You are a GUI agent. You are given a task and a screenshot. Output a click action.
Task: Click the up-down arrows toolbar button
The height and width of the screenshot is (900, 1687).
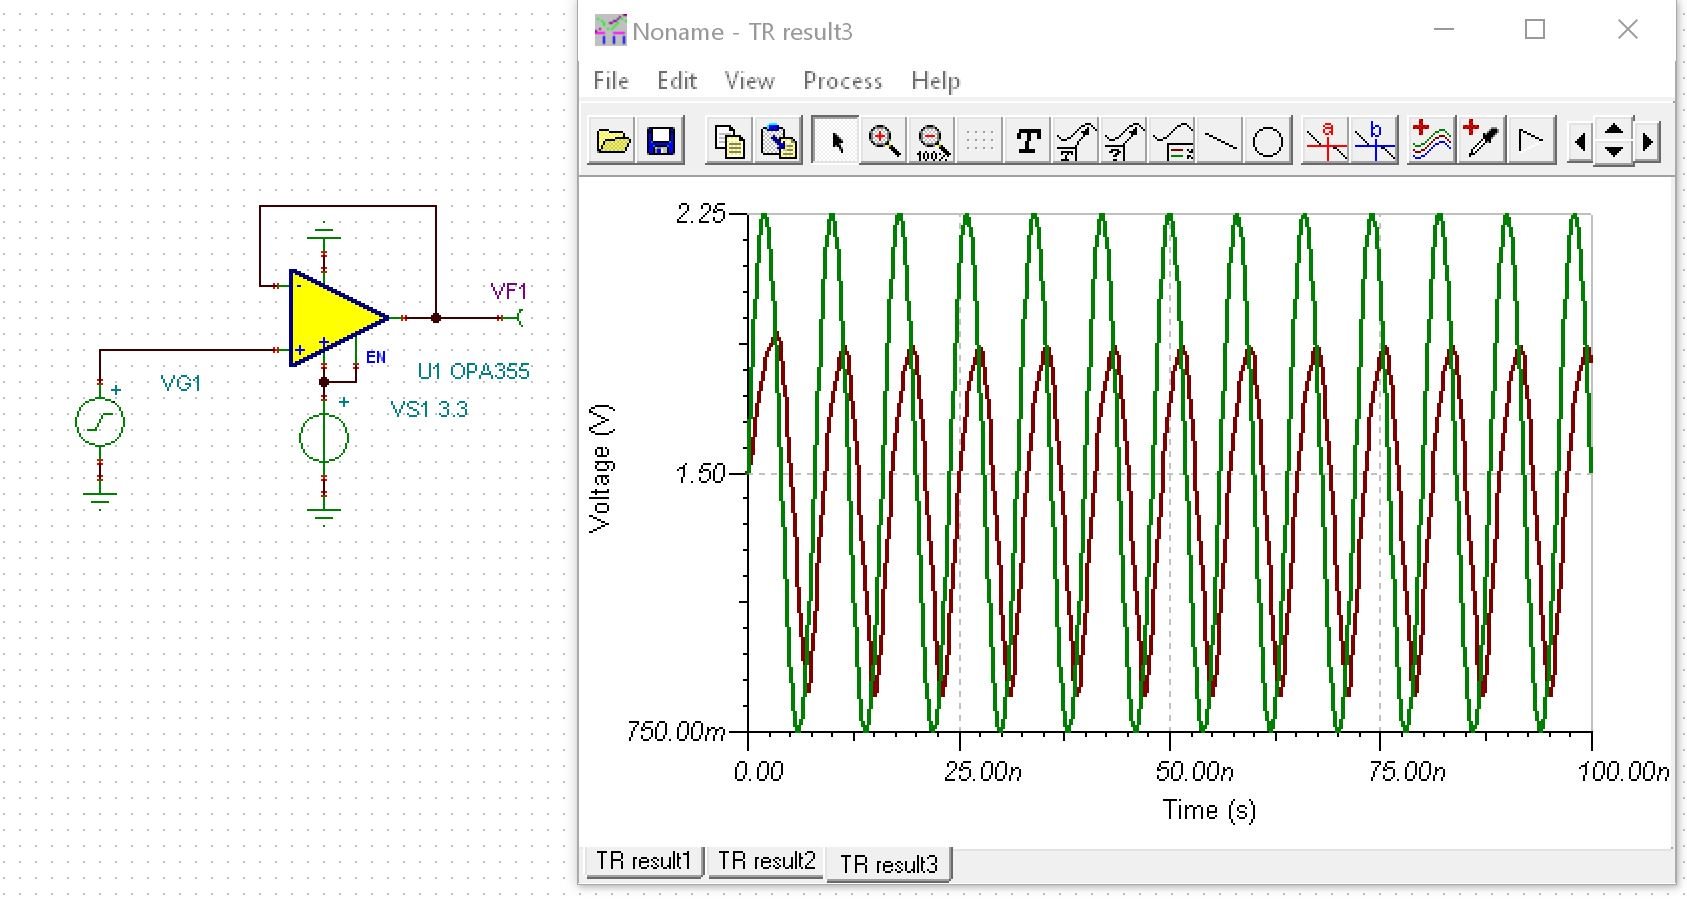point(1614,142)
